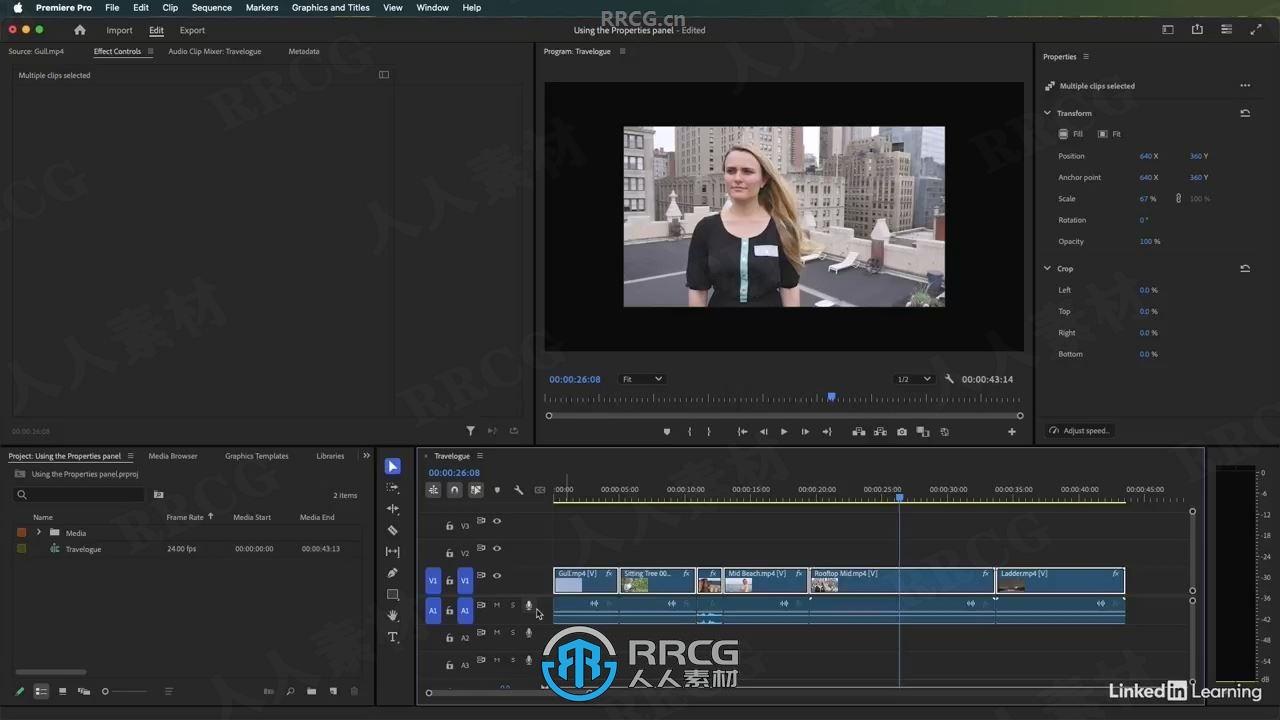Viewport: 1280px width, 720px height.
Task: Switch to Media Browser tab
Action: [x=173, y=456]
